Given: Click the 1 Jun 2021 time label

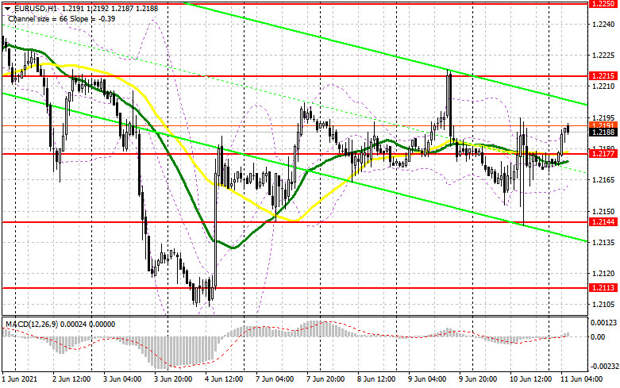Looking at the screenshot, I should pos(20,379).
